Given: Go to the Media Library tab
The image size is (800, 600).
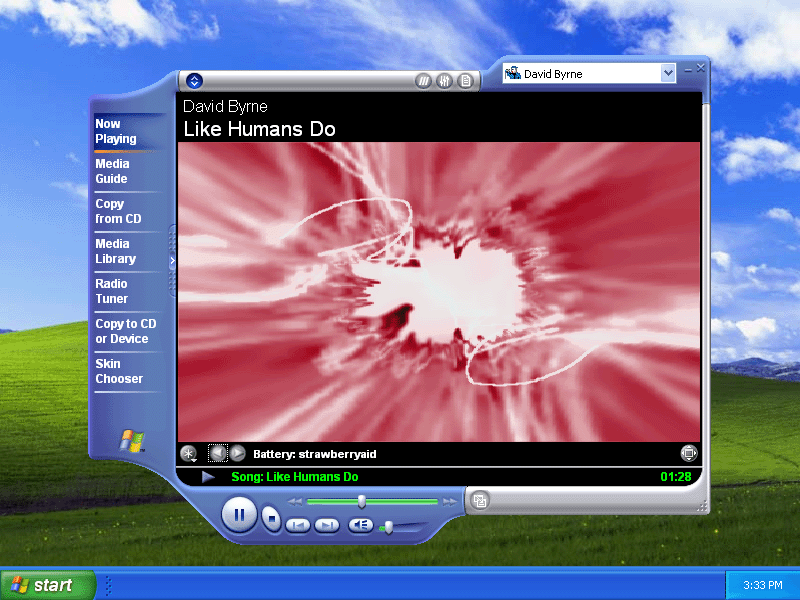Looking at the screenshot, I should 115,251.
